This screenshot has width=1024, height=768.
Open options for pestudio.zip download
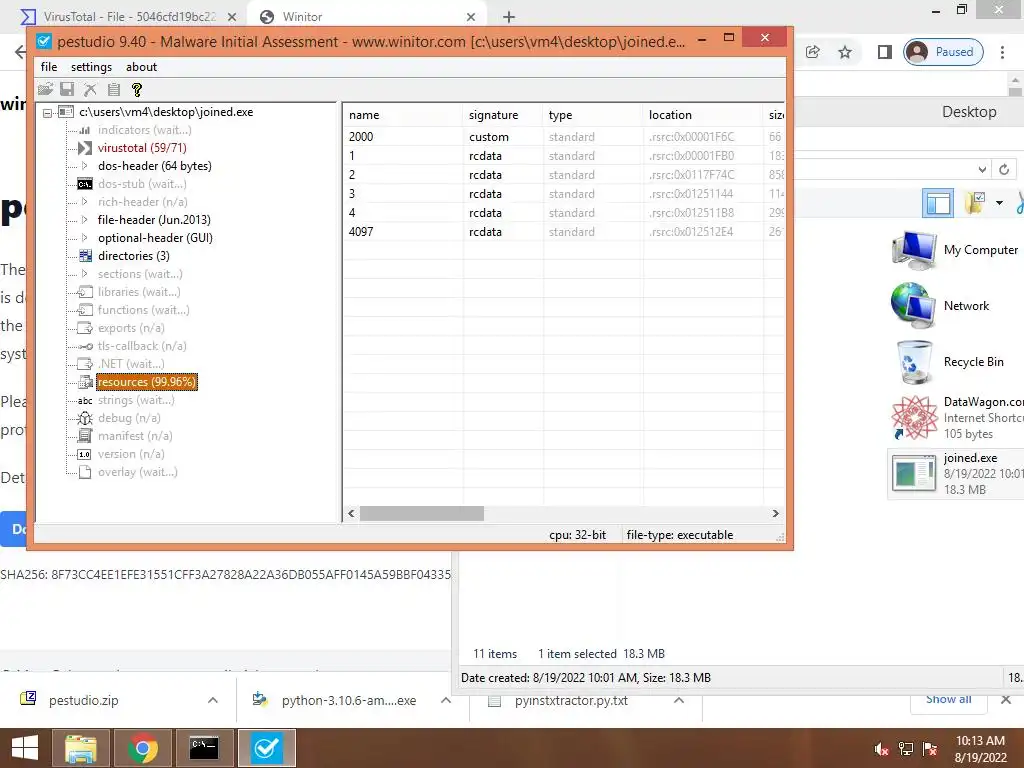[213, 700]
